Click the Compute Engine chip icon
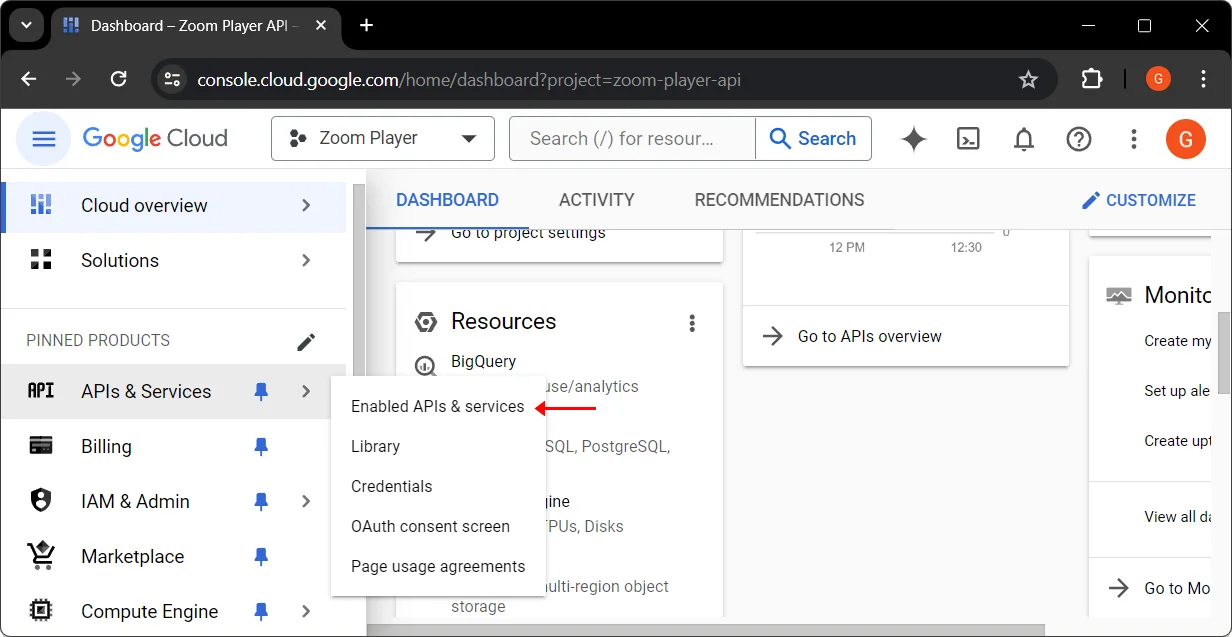The height and width of the screenshot is (637, 1232). [41, 611]
